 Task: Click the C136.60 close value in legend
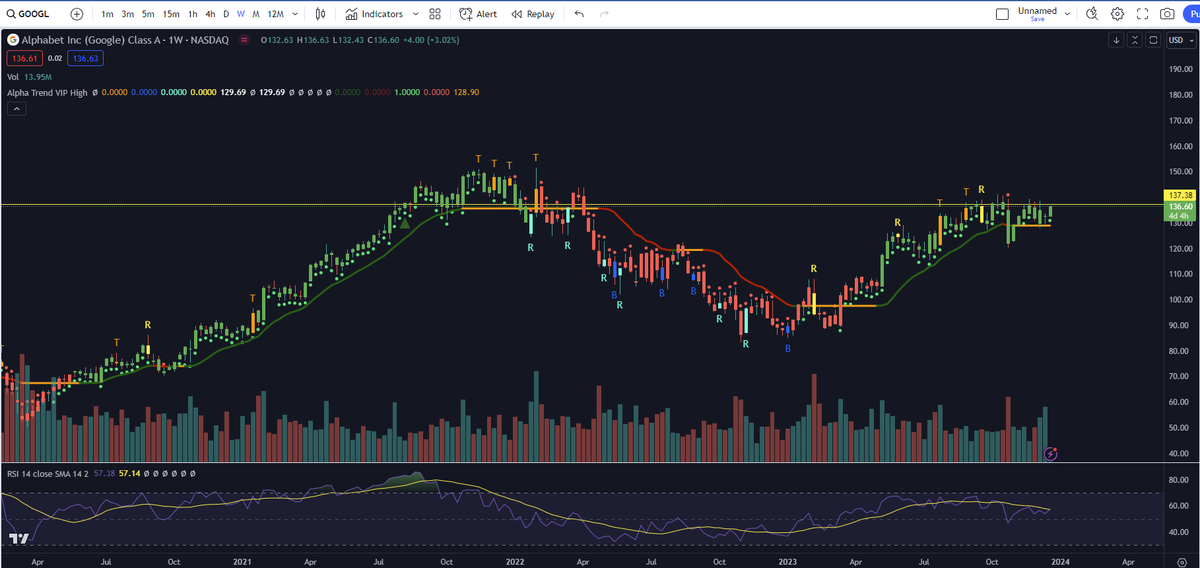(385, 40)
